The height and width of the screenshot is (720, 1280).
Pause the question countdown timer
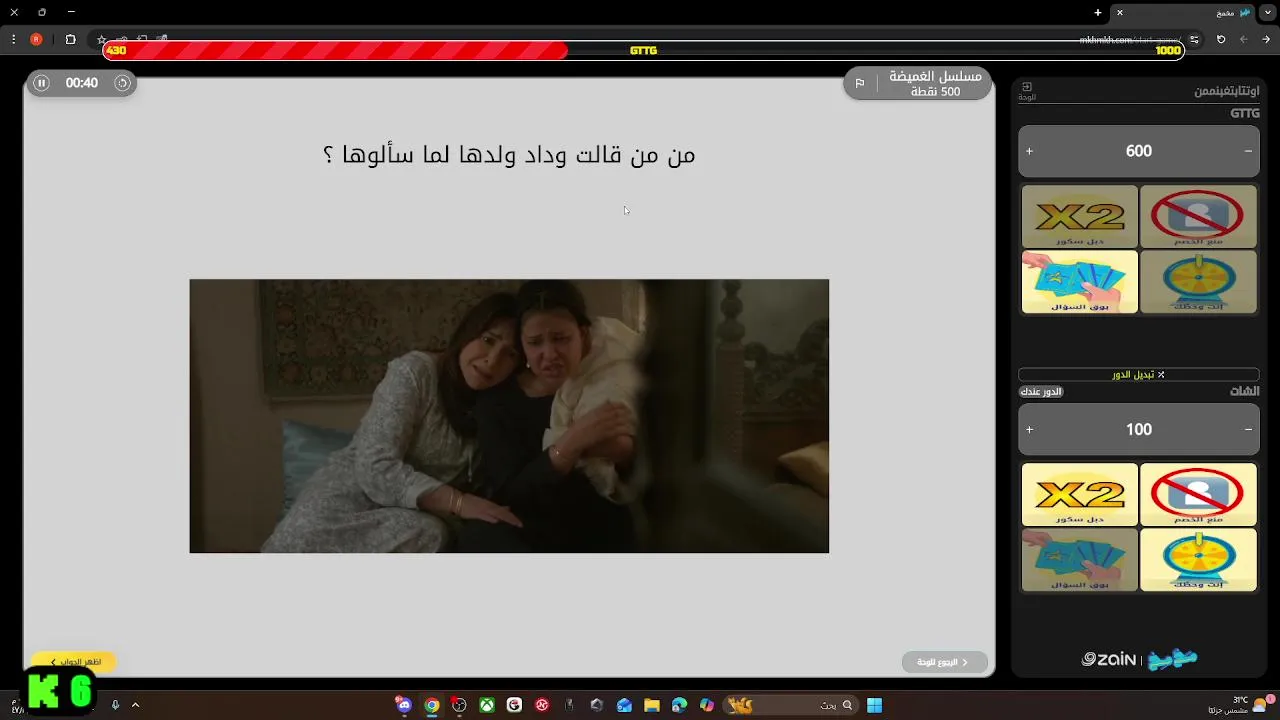coord(41,83)
